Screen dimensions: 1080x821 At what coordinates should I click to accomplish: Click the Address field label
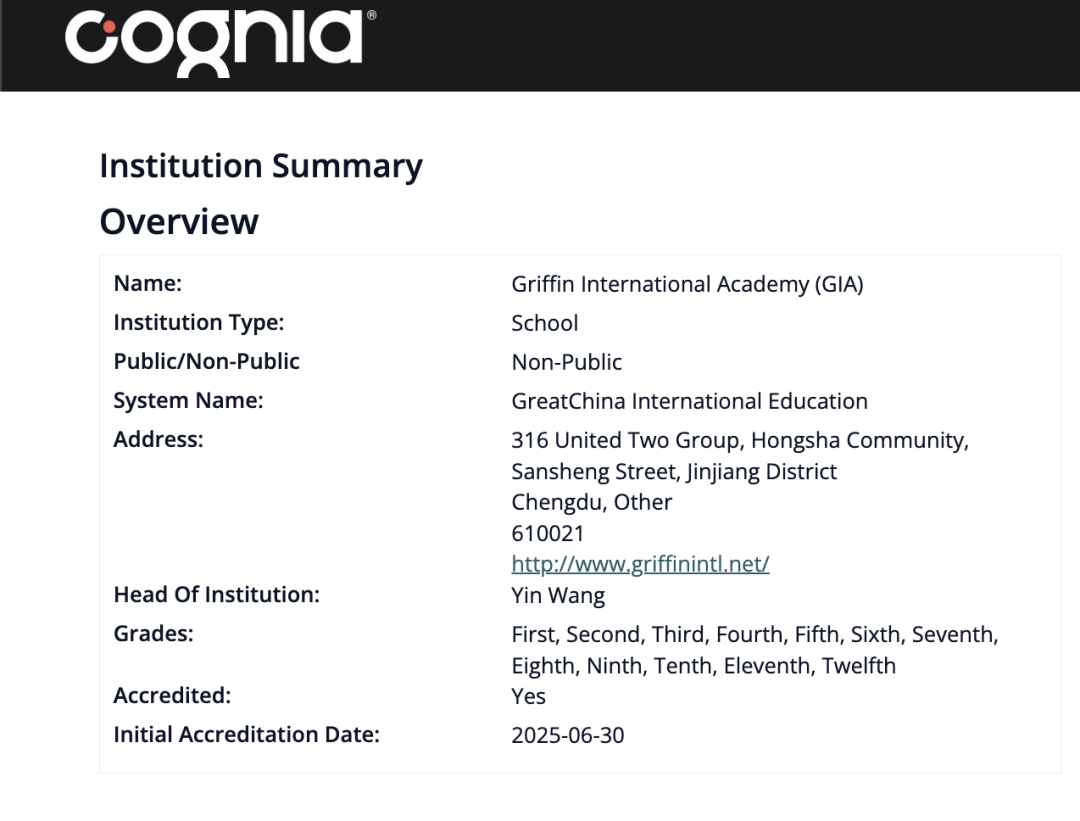coord(158,440)
